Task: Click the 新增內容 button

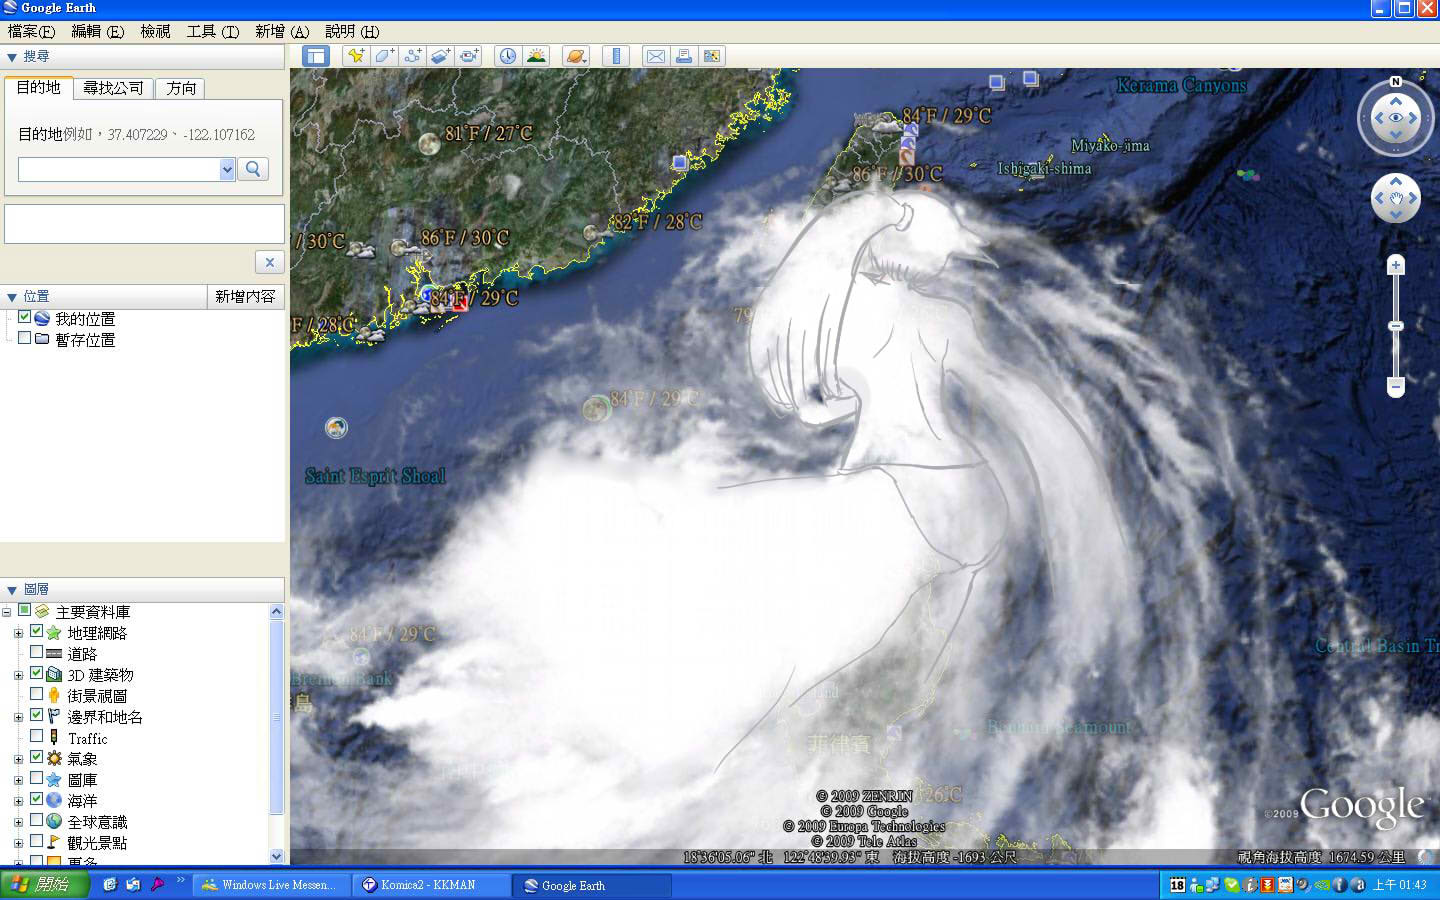Action: coord(245,296)
